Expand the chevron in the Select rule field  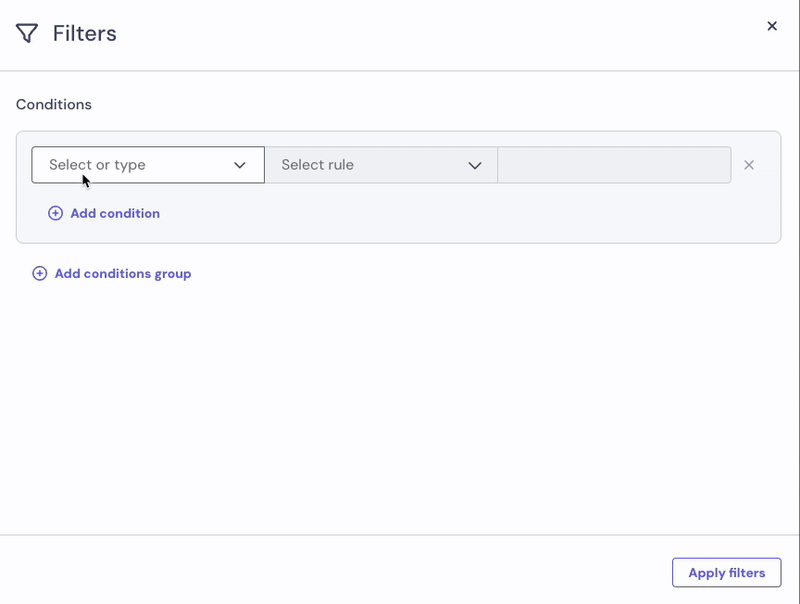coord(474,165)
